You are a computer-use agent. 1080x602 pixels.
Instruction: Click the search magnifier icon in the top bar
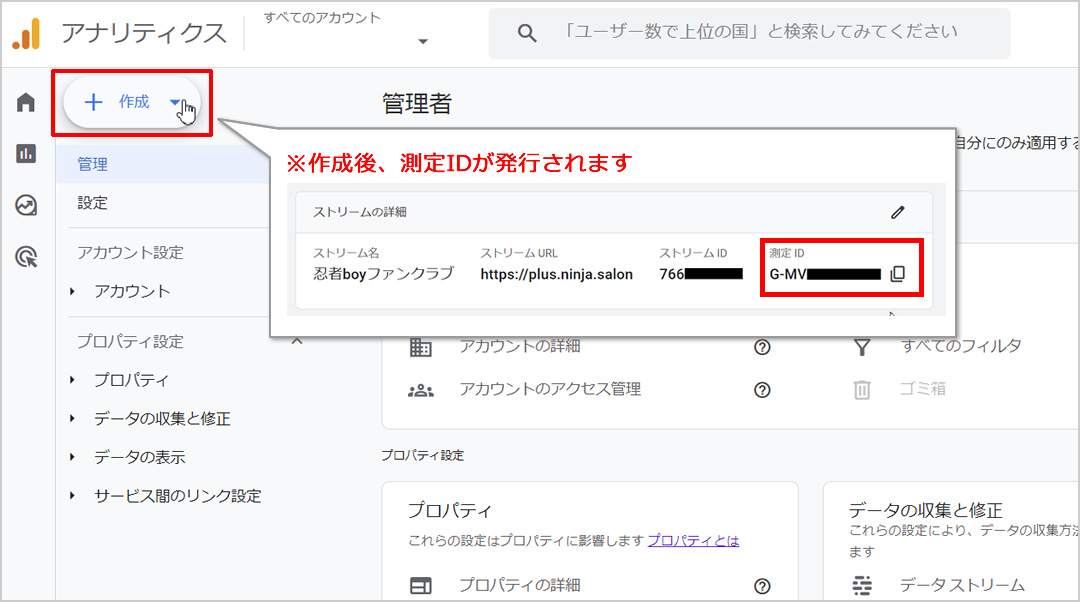(x=527, y=33)
